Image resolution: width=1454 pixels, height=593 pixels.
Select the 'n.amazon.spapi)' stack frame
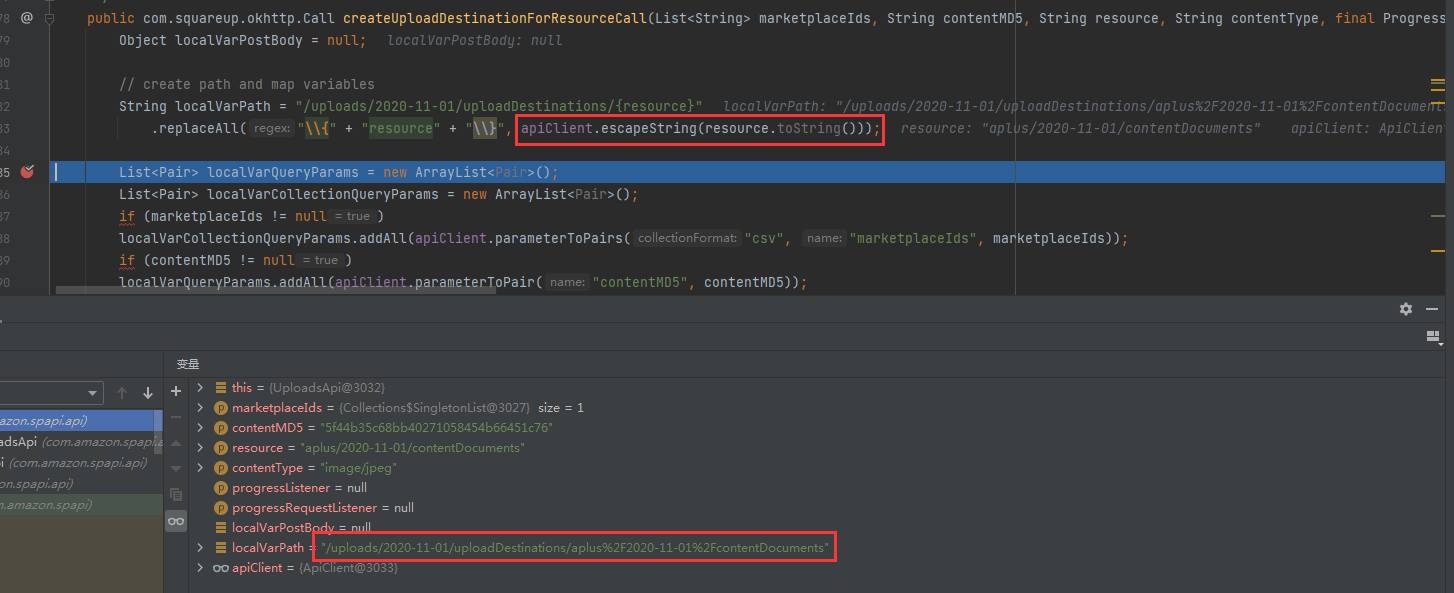pos(80,505)
